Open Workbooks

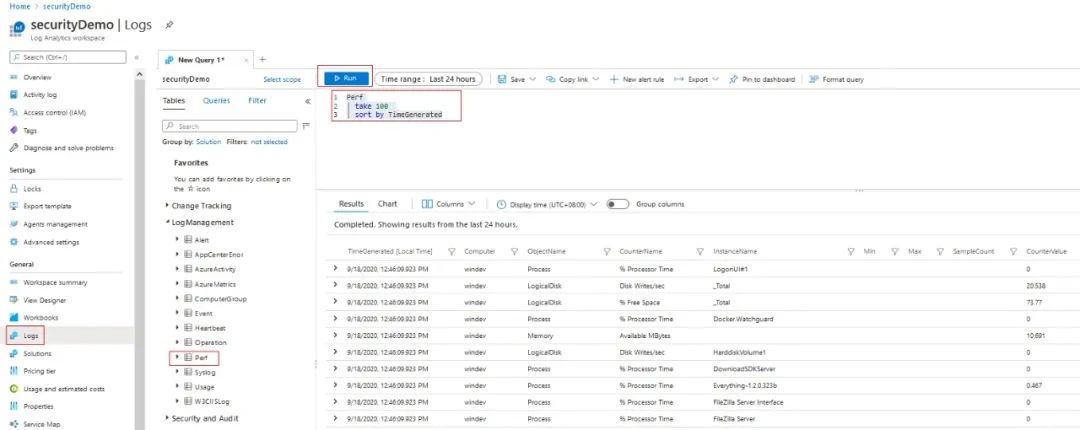pyautogui.click(x=41, y=318)
